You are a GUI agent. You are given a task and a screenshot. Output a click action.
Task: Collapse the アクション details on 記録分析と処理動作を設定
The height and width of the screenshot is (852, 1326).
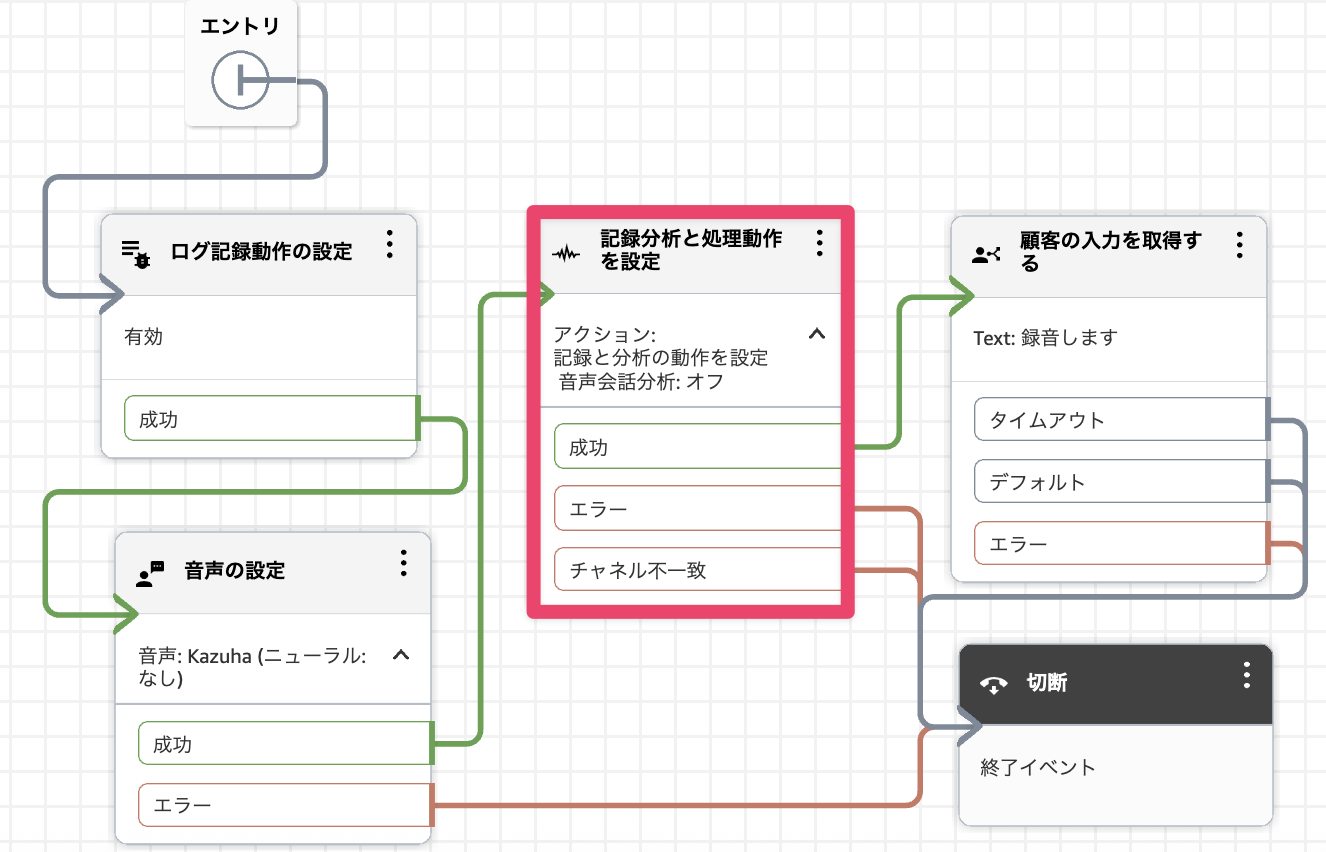point(817,334)
